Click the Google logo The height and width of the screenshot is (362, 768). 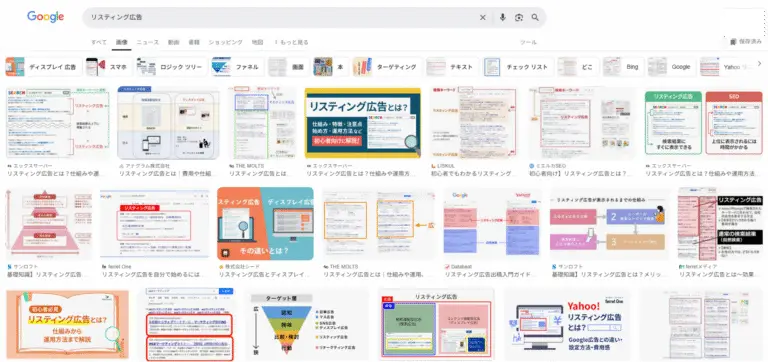tap(46, 17)
